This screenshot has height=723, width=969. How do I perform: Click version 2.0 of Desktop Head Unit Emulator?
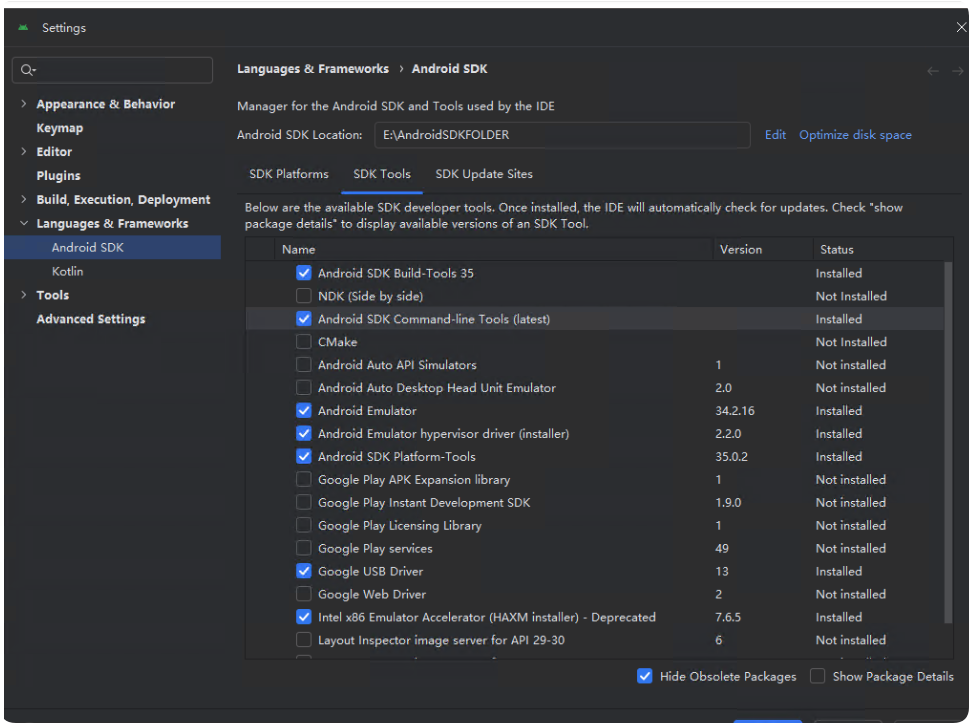tap(724, 387)
